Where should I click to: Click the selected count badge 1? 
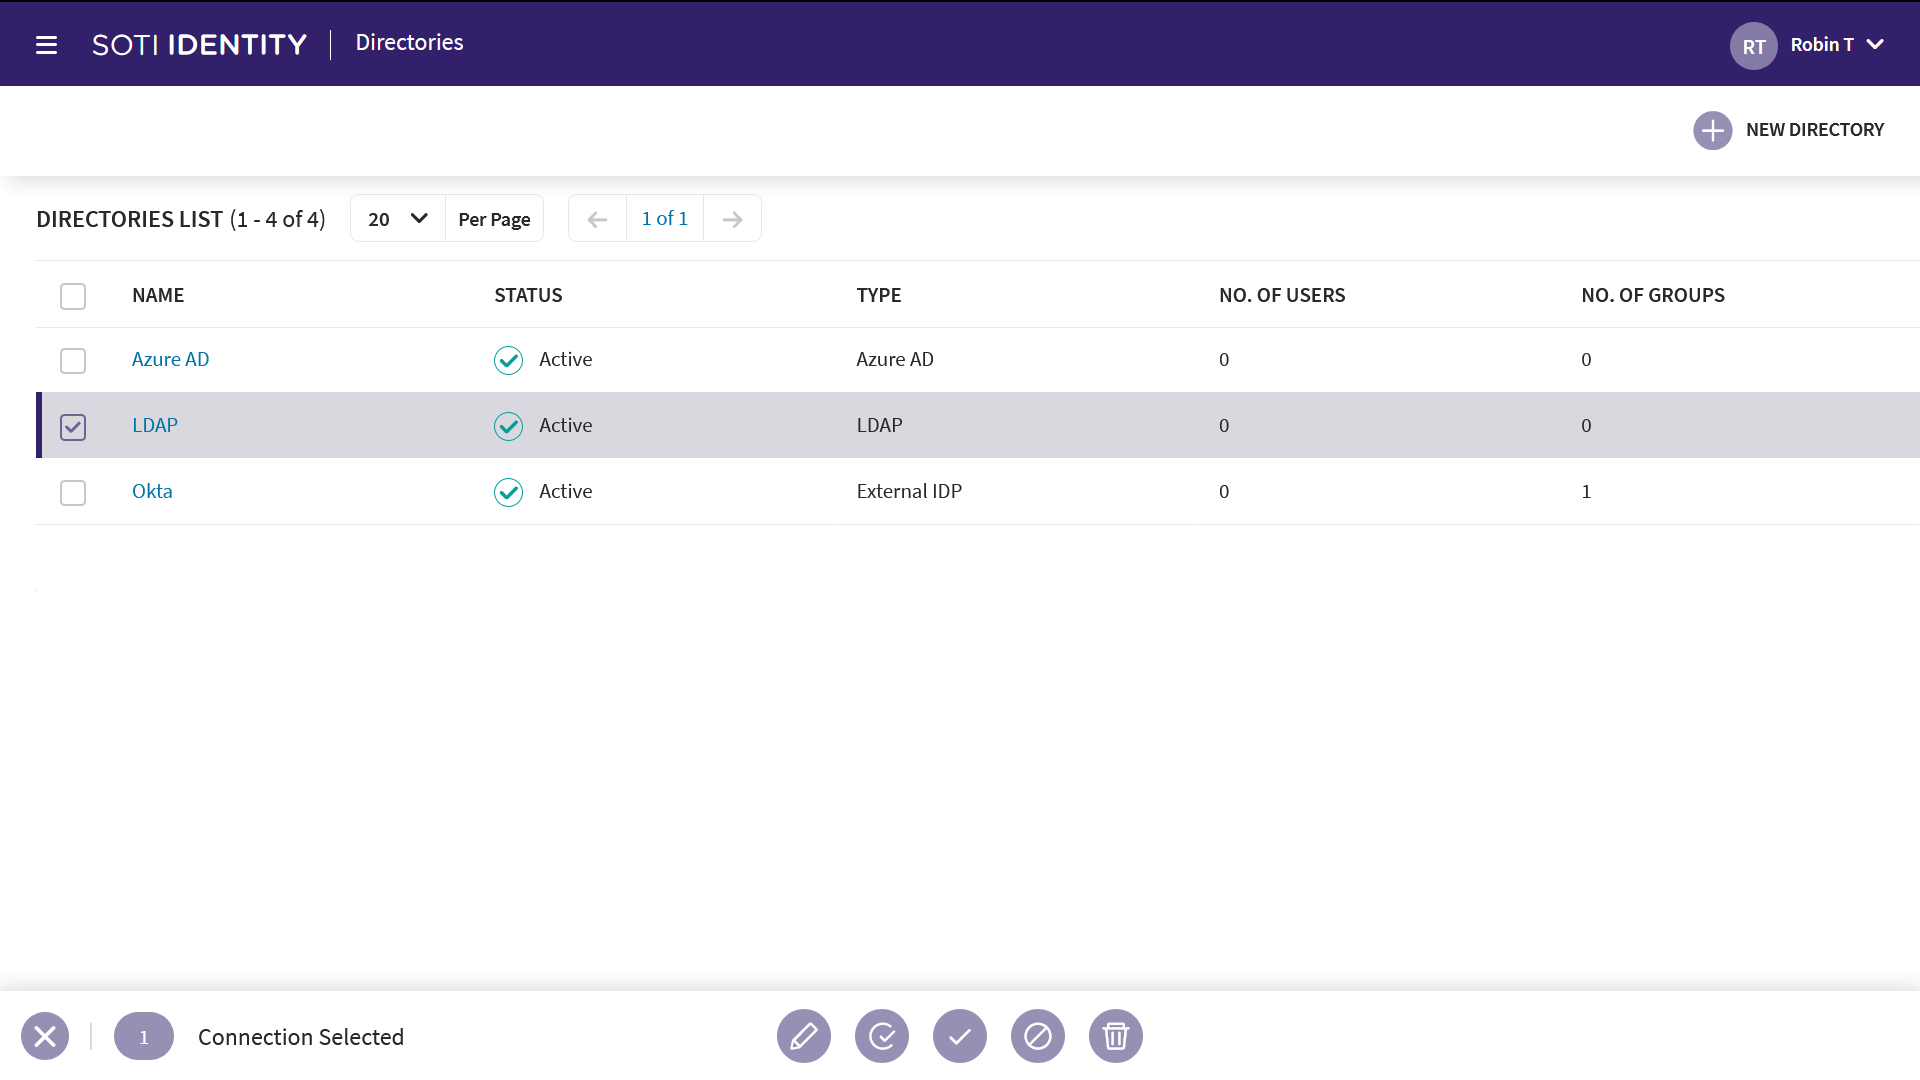(x=144, y=1036)
